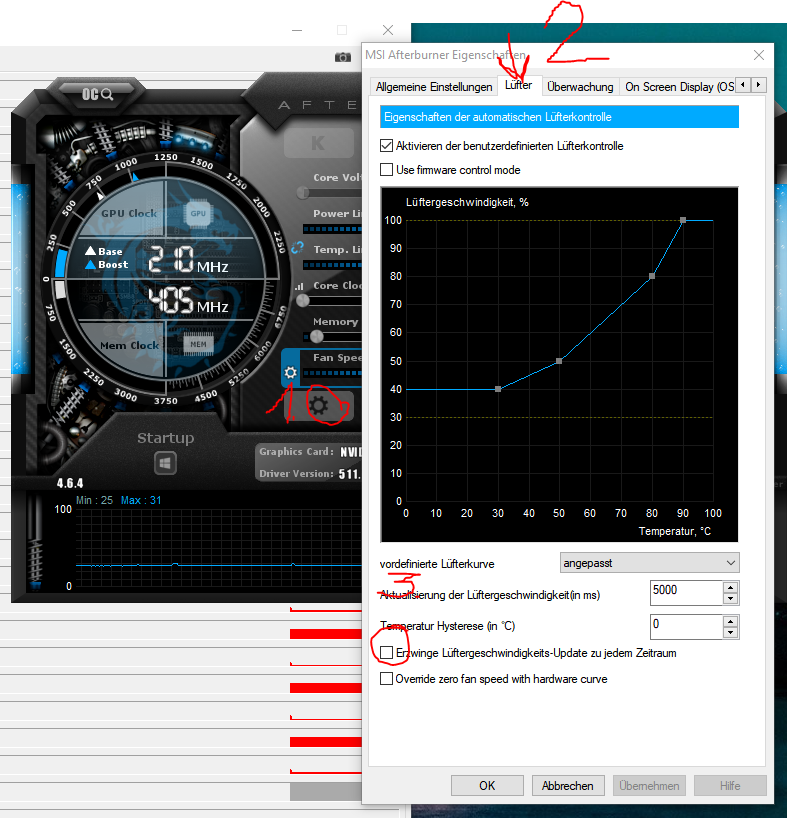
Task: Click the Graphics Card label
Action: click(296, 452)
